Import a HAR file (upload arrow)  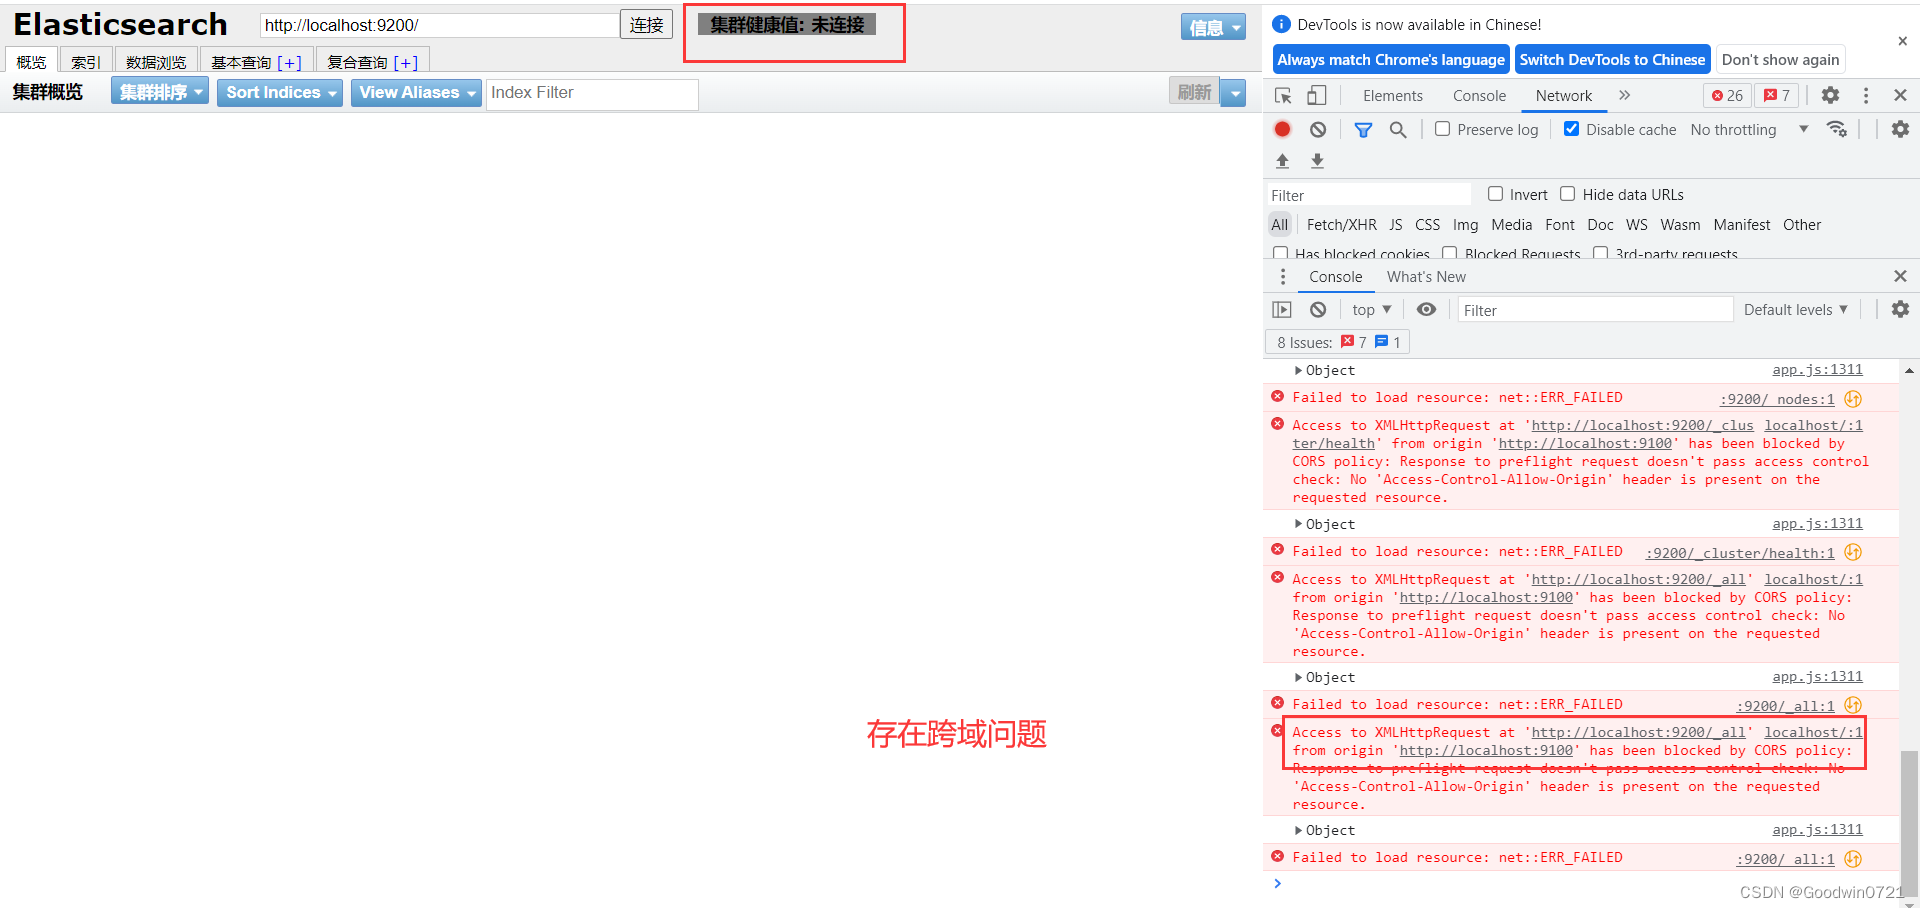[x=1283, y=160]
